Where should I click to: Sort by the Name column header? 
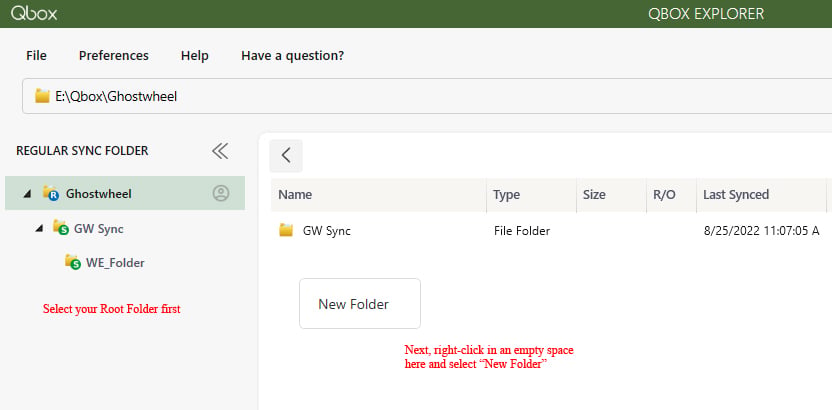click(378, 195)
